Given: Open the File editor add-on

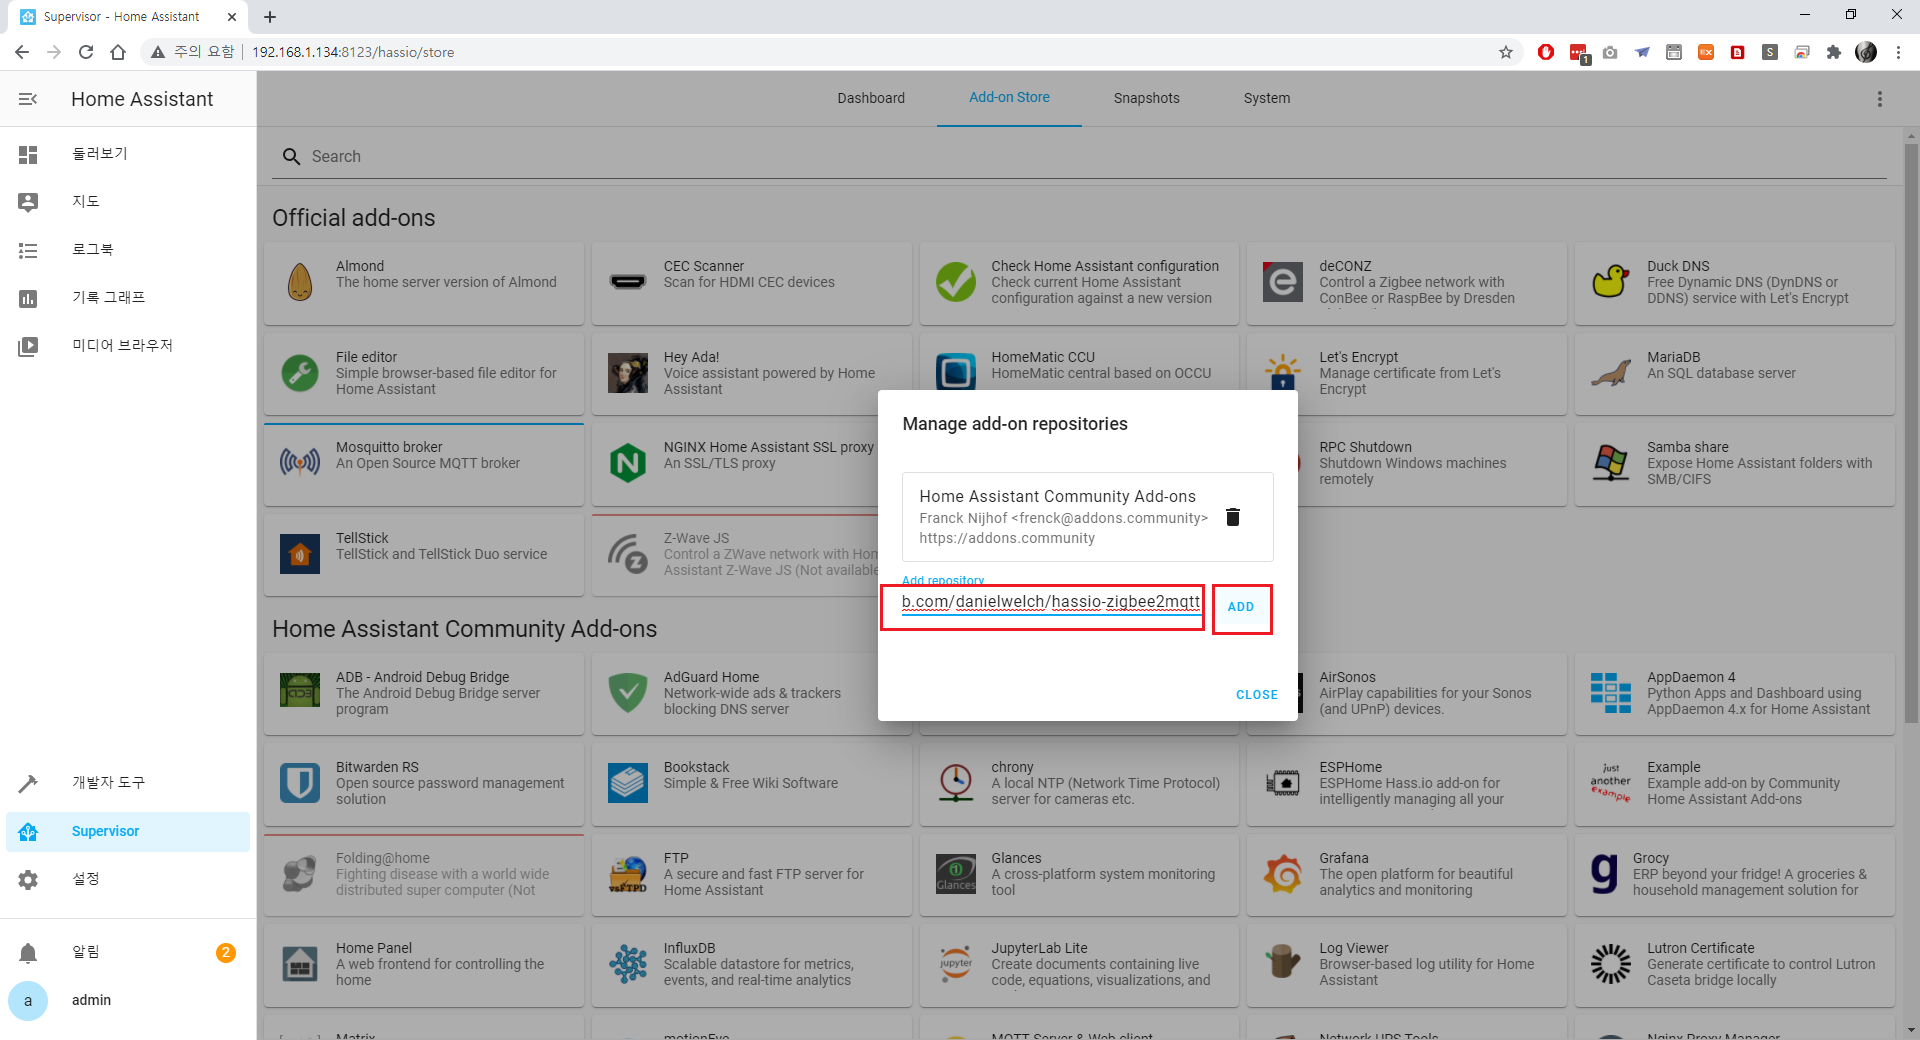Looking at the screenshot, I should (x=424, y=373).
